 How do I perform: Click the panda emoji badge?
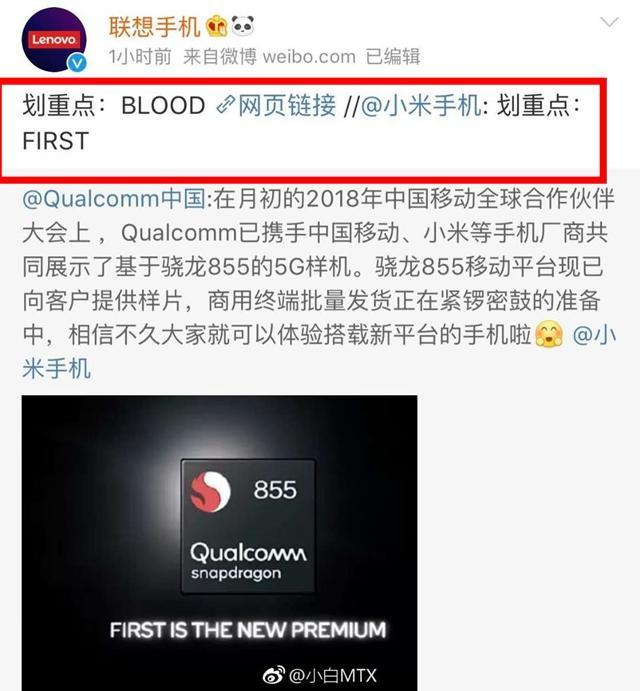click(242, 26)
